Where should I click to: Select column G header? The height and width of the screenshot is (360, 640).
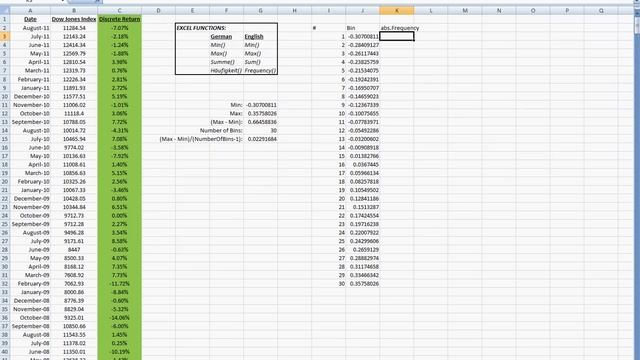pyautogui.click(x=260, y=11)
